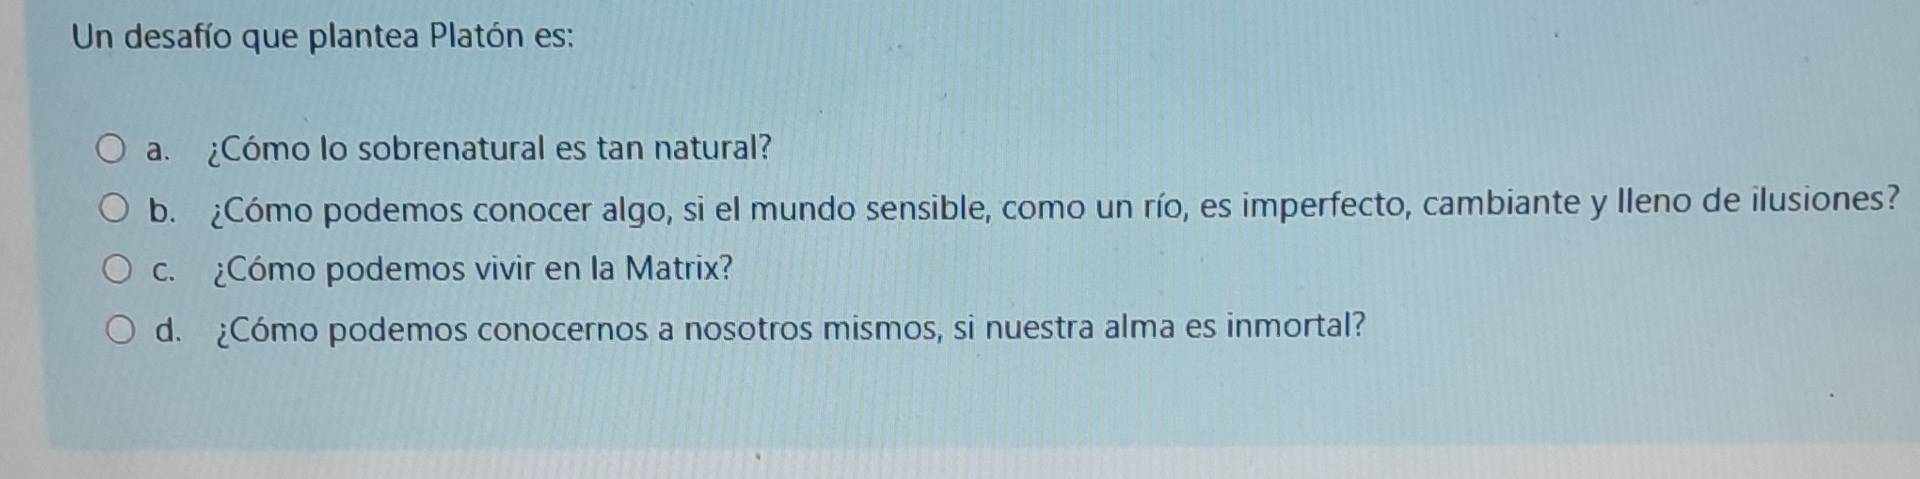The width and height of the screenshot is (1920, 479).
Task: Click the letter label 'b.'
Action: tap(162, 211)
